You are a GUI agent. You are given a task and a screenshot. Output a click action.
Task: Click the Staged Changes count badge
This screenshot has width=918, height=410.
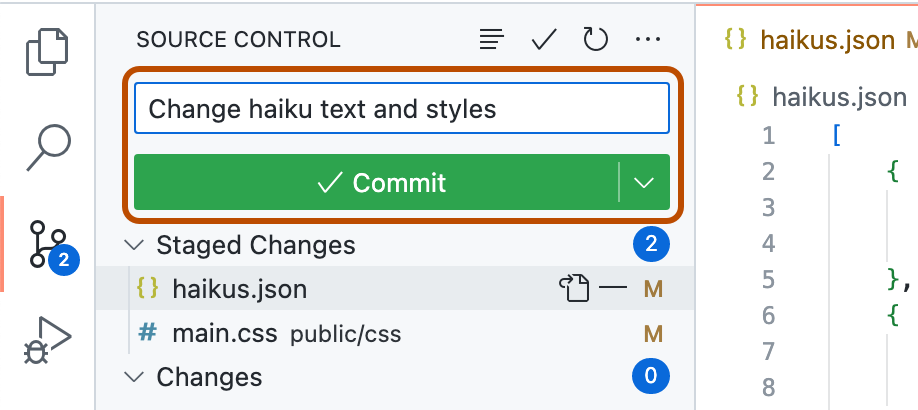pyautogui.click(x=651, y=245)
